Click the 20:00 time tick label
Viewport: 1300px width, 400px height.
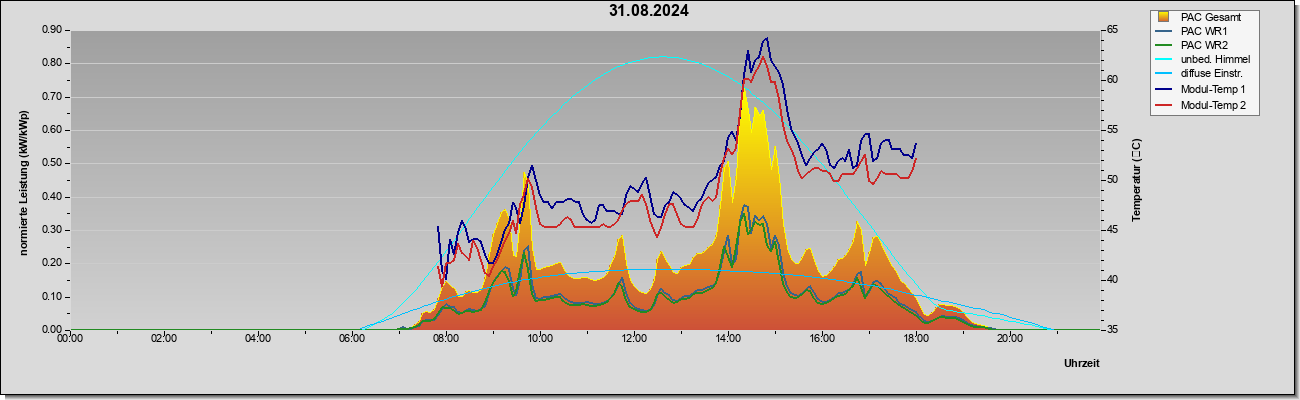click(1010, 340)
